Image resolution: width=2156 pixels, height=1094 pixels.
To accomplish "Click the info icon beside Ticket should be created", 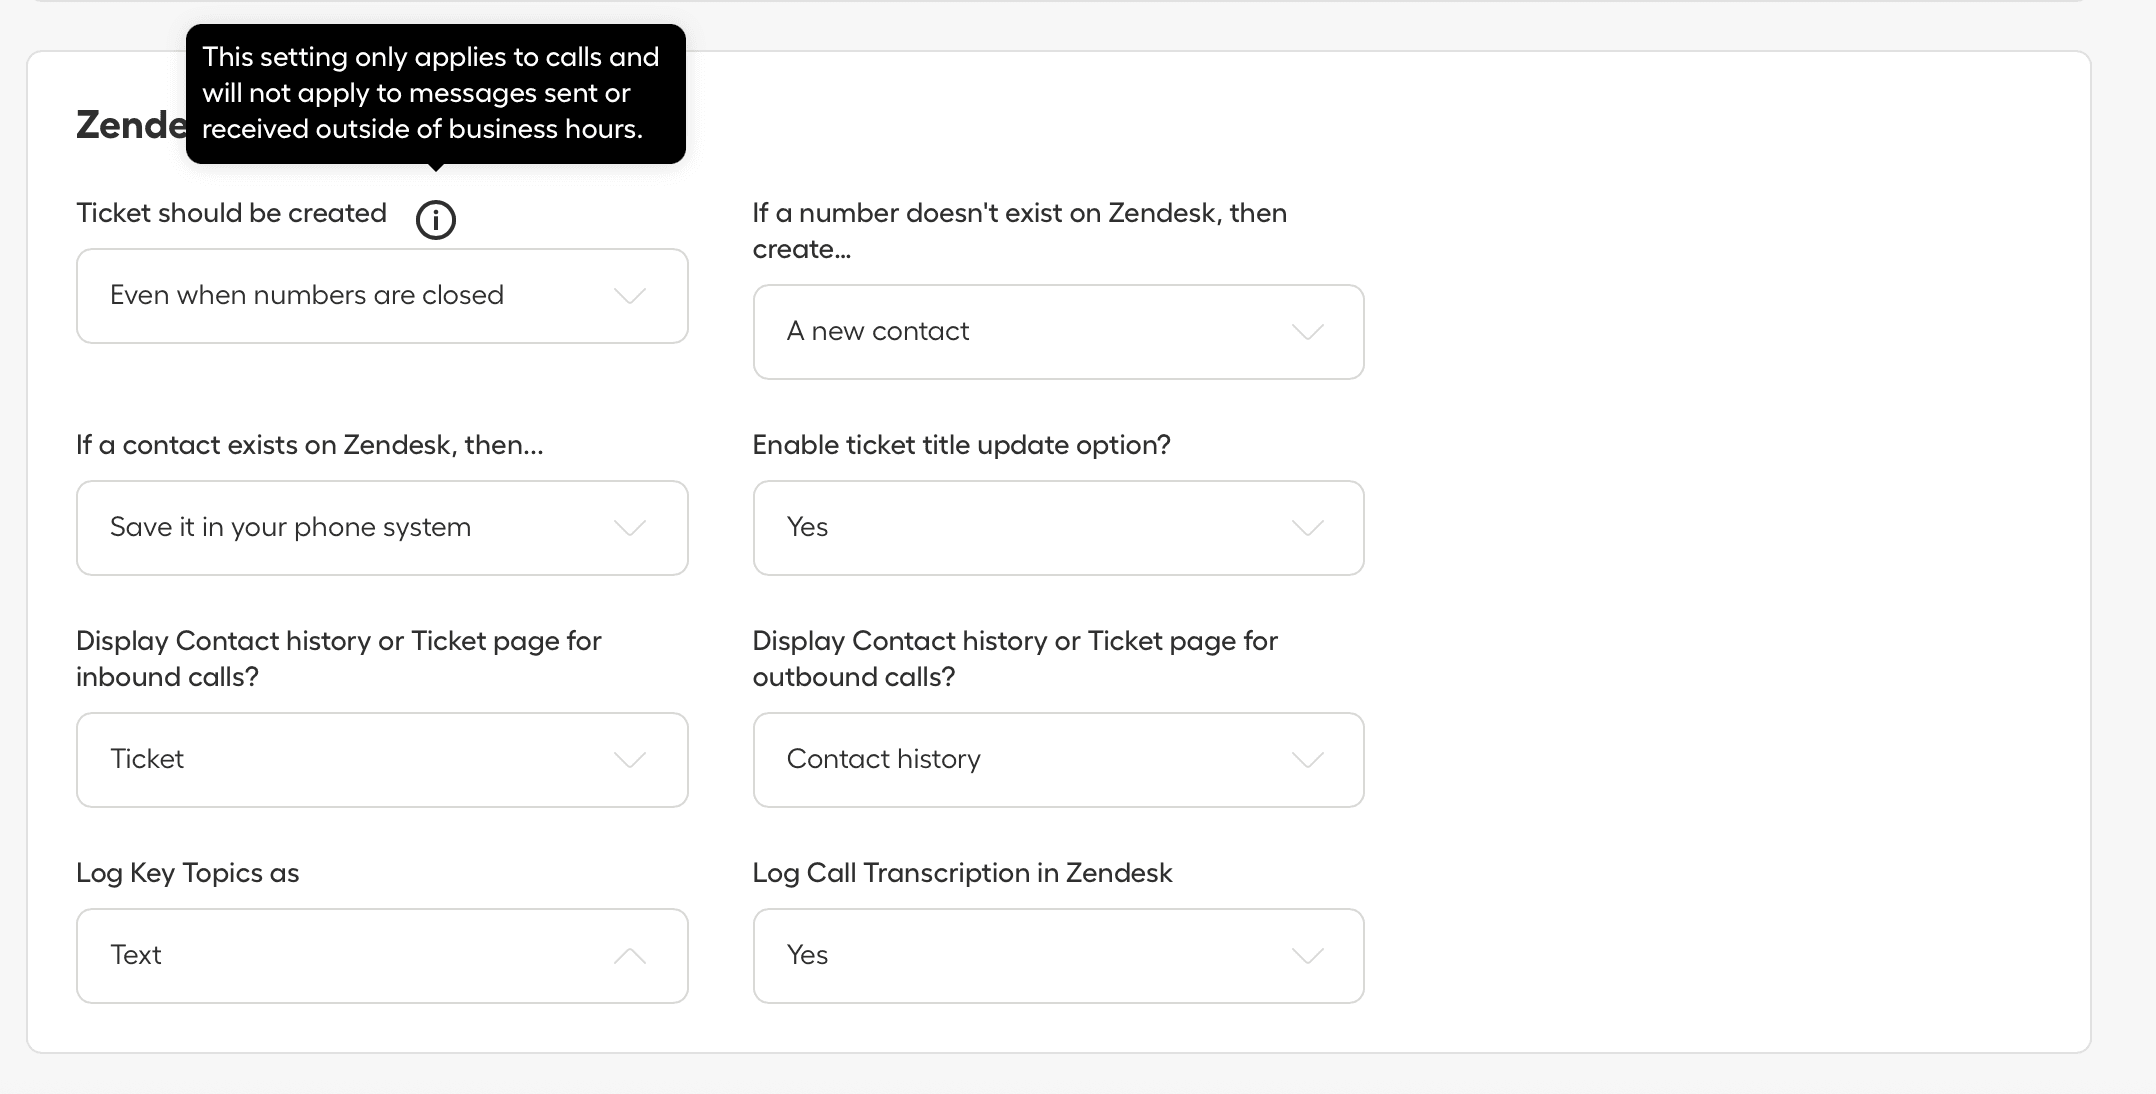I will point(435,219).
